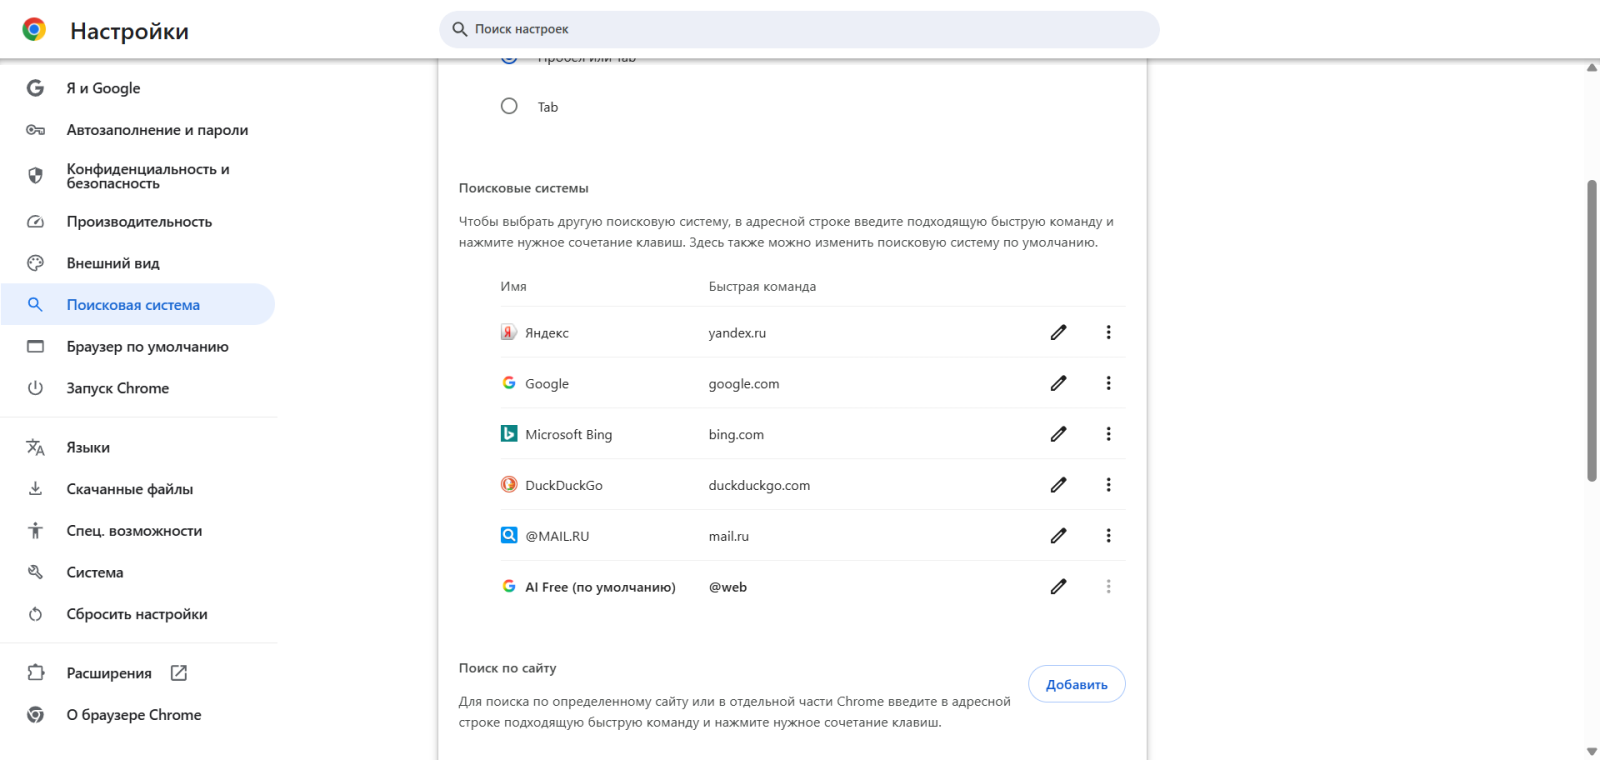
Task: Click the edit pencil for Яндекс
Action: (x=1058, y=332)
